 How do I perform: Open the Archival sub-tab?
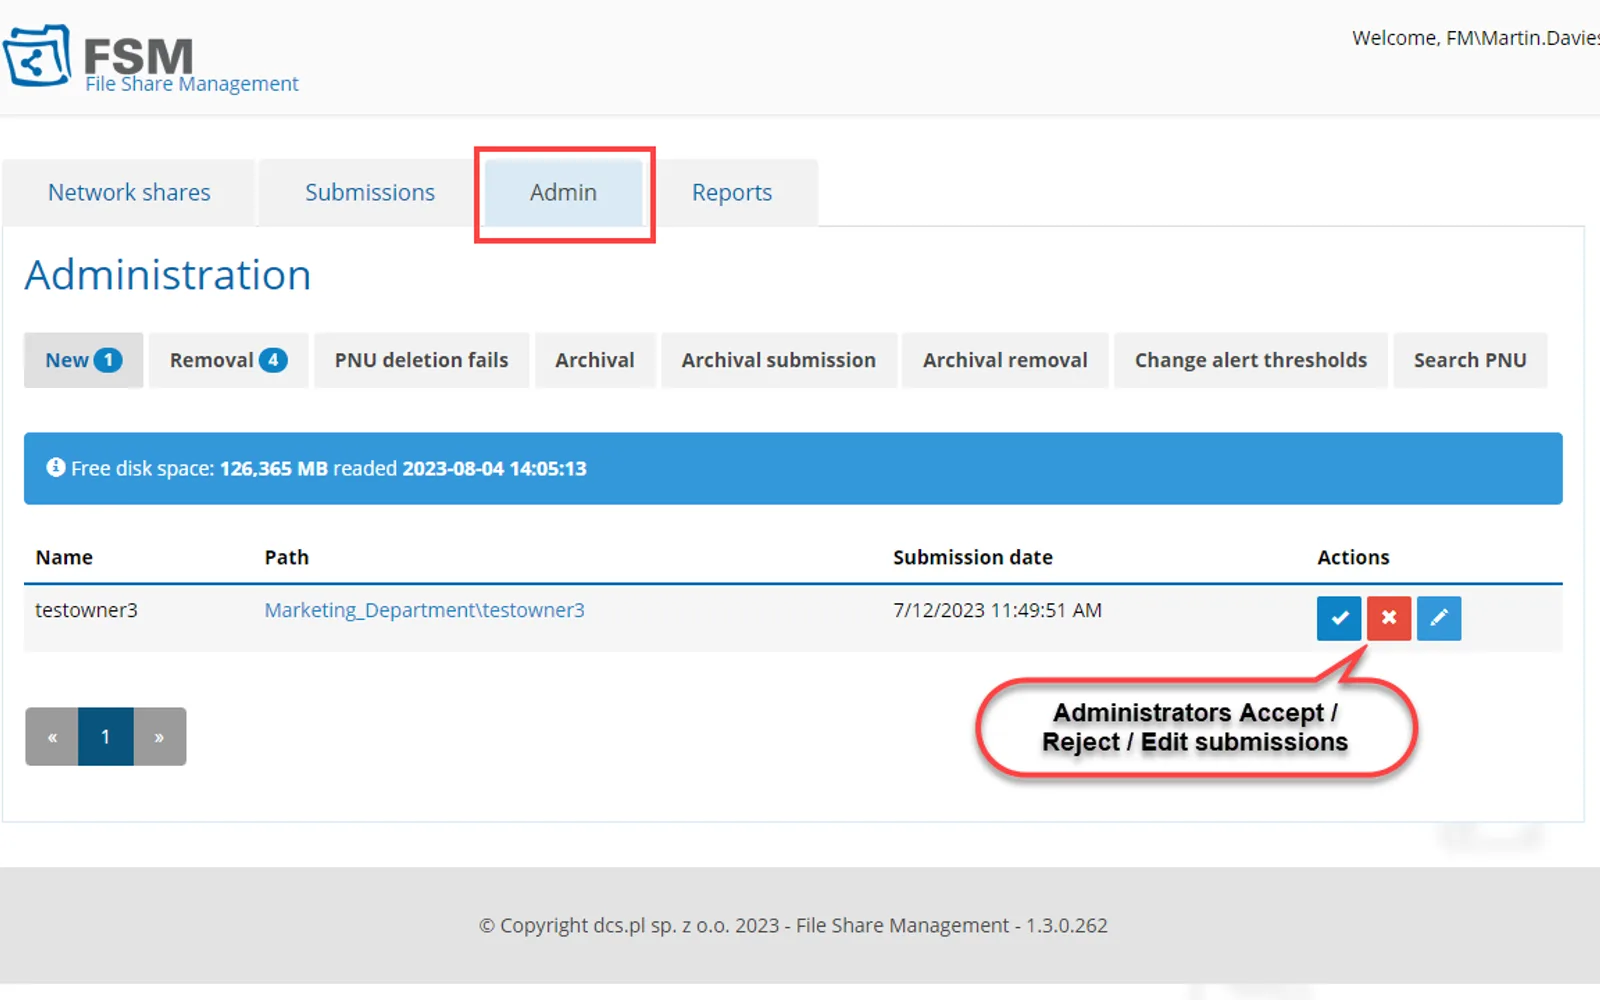595,360
